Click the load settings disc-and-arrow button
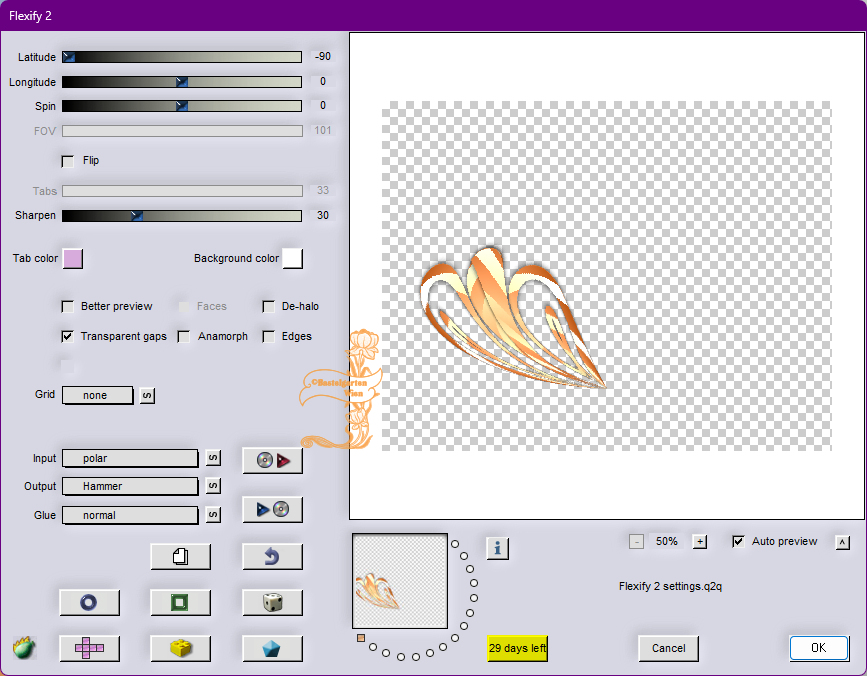 [x=273, y=460]
